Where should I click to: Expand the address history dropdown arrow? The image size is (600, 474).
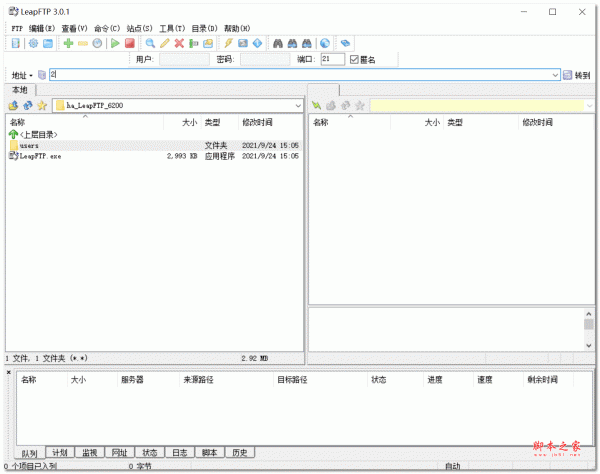coord(555,75)
